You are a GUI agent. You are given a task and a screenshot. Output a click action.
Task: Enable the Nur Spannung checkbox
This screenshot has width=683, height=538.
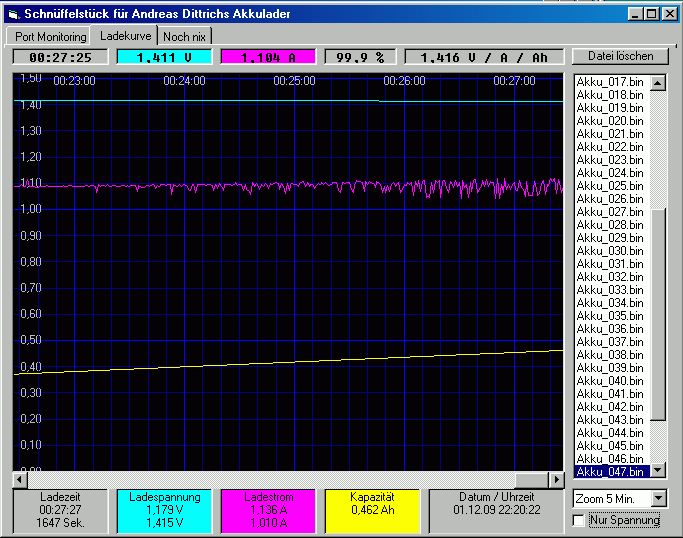pyautogui.click(x=578, y=520)
